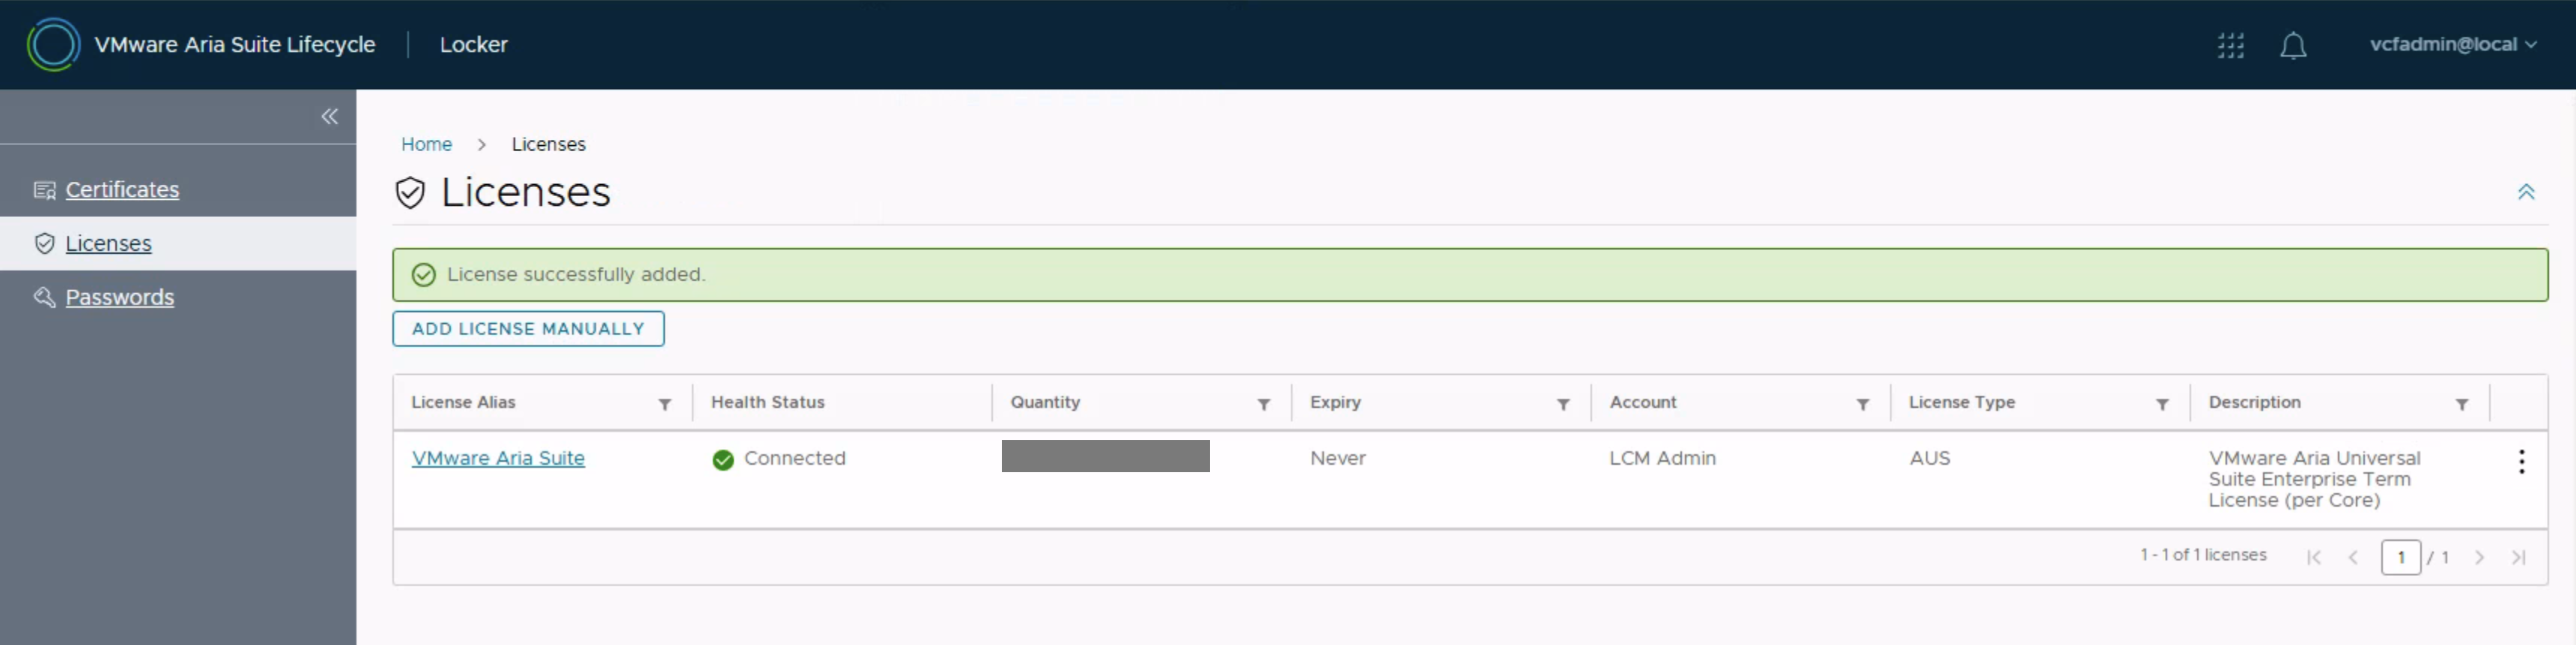Open the vcfadmin@local user dropdown

(2452, 45)
